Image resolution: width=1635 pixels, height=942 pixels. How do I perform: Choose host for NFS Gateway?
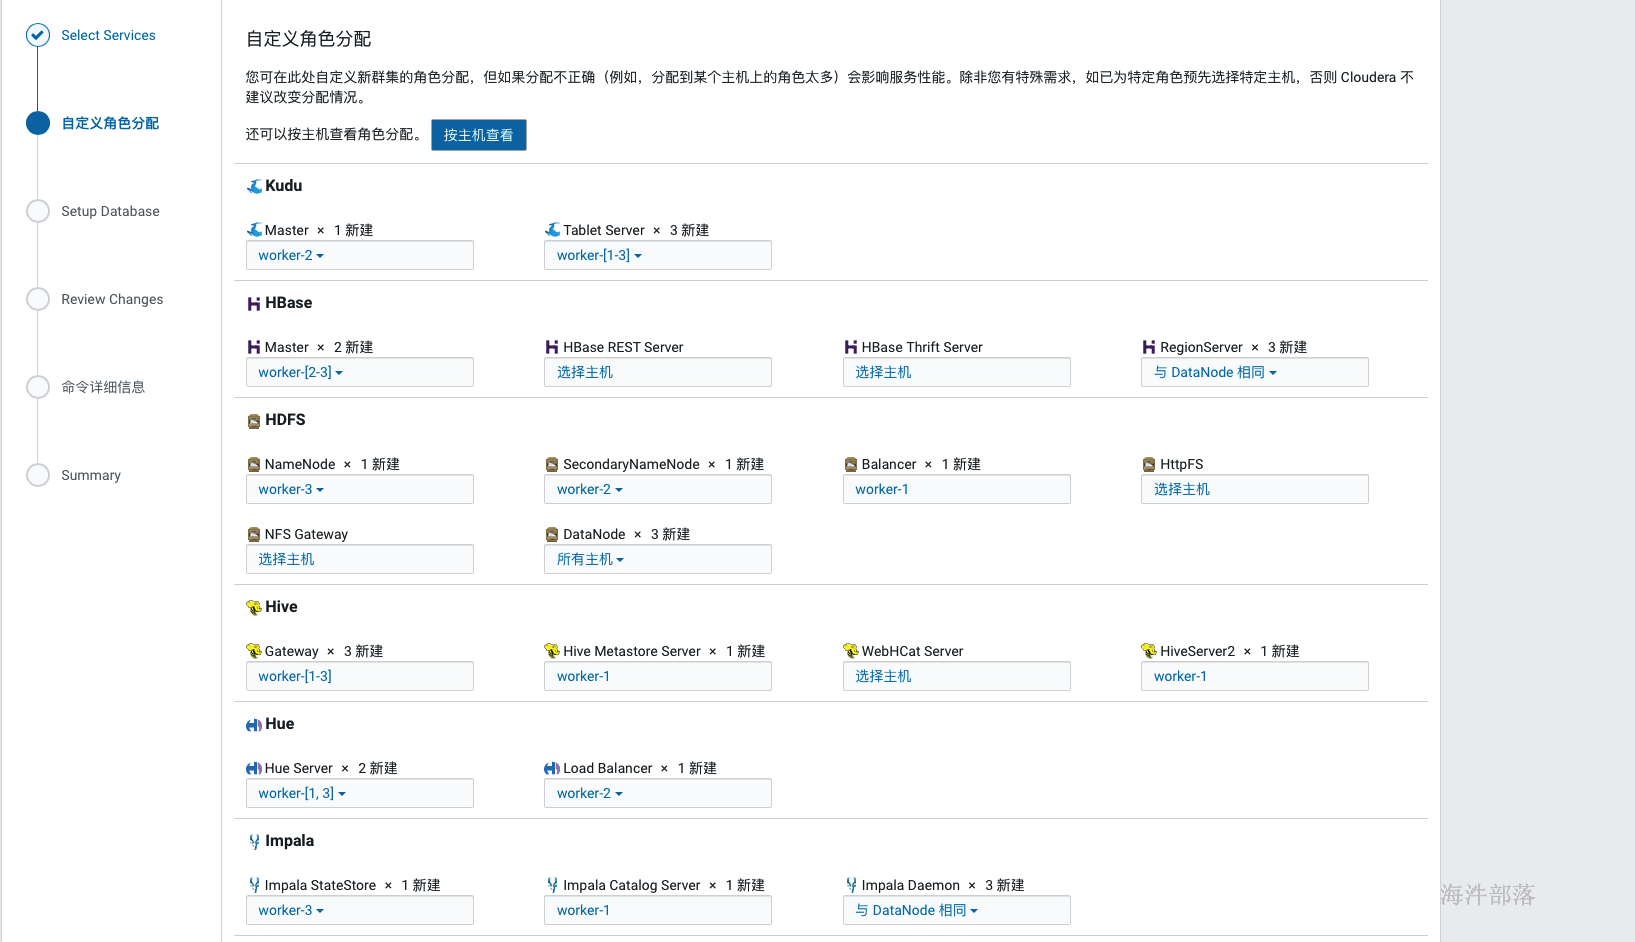coord(360,559)
